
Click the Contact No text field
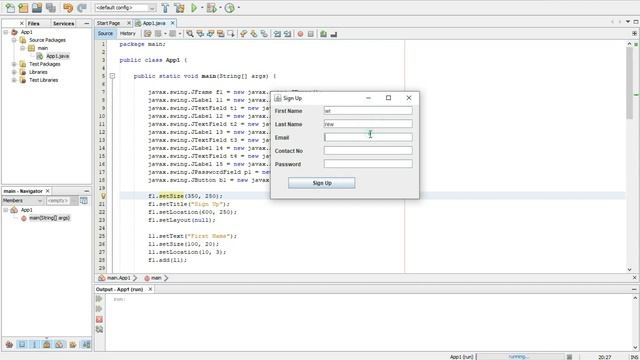[x=368, y=151]
